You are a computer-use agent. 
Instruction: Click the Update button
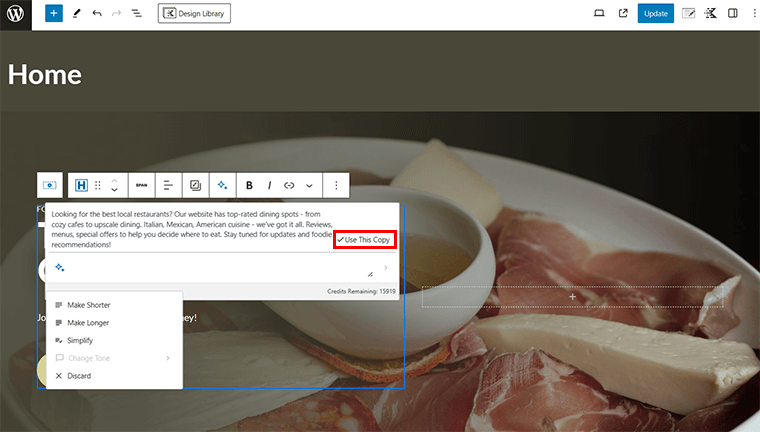click(x=655, y=14)
